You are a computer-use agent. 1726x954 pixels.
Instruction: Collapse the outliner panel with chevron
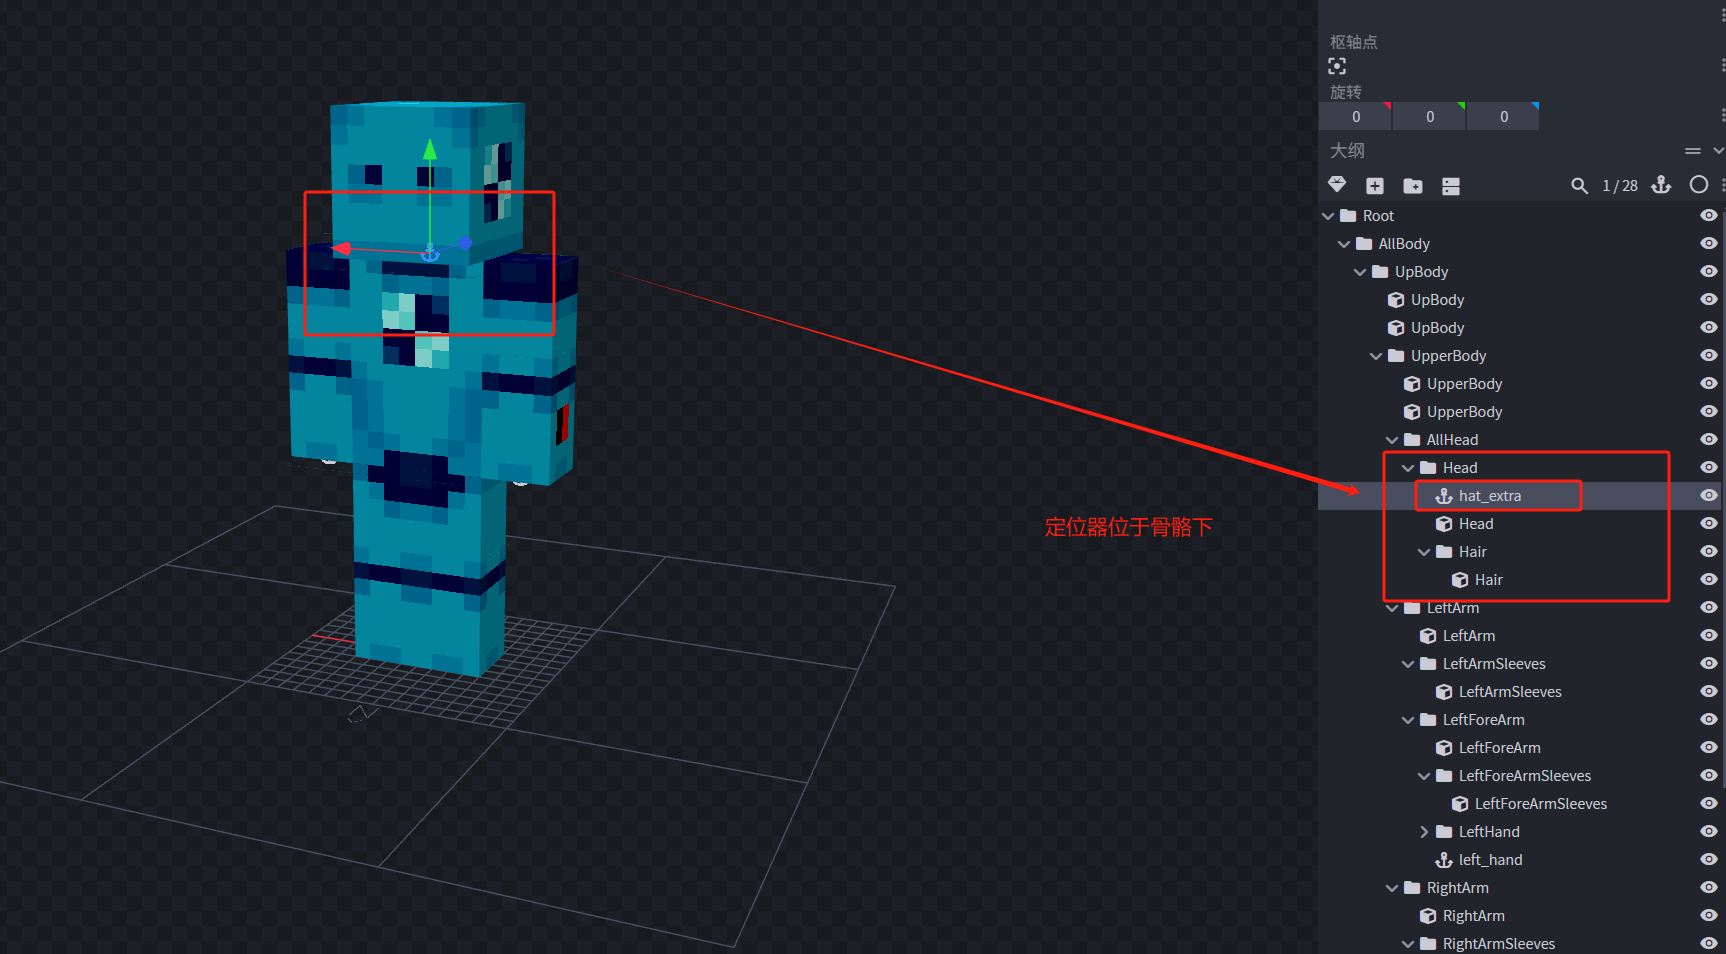[x=1718, y=151]
